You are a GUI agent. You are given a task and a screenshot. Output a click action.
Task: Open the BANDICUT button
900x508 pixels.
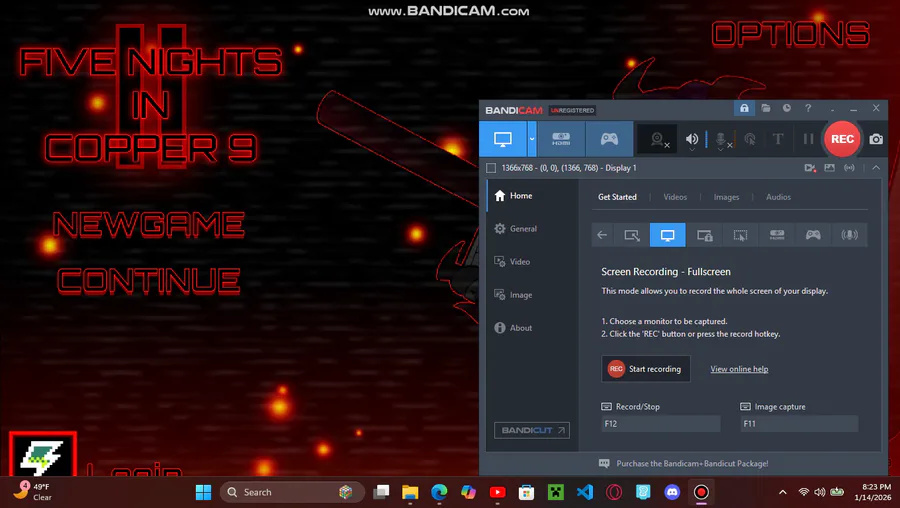tap(532, 430)
